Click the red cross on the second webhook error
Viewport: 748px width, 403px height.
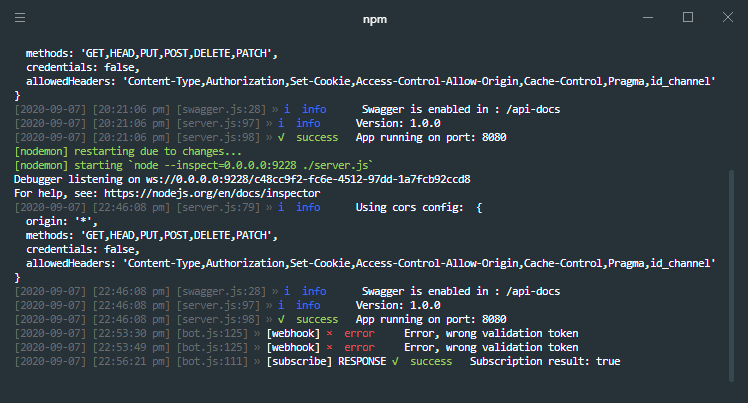click(329, 348)
